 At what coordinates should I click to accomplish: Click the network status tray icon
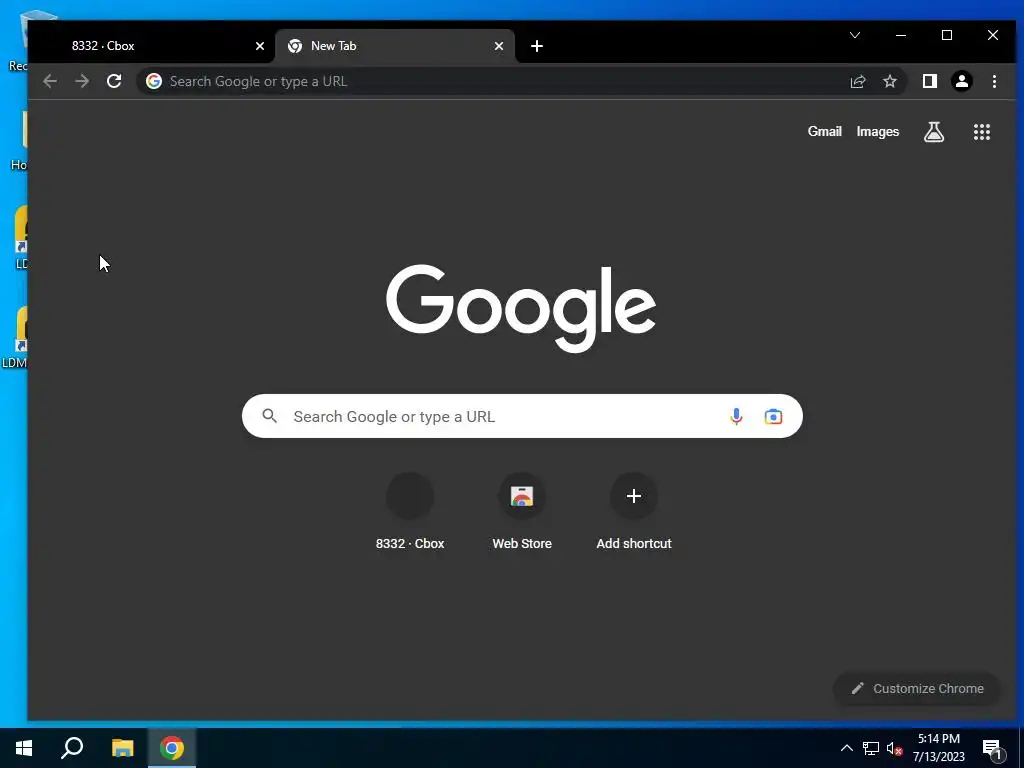pyautogui.click(x=871, y=748)
